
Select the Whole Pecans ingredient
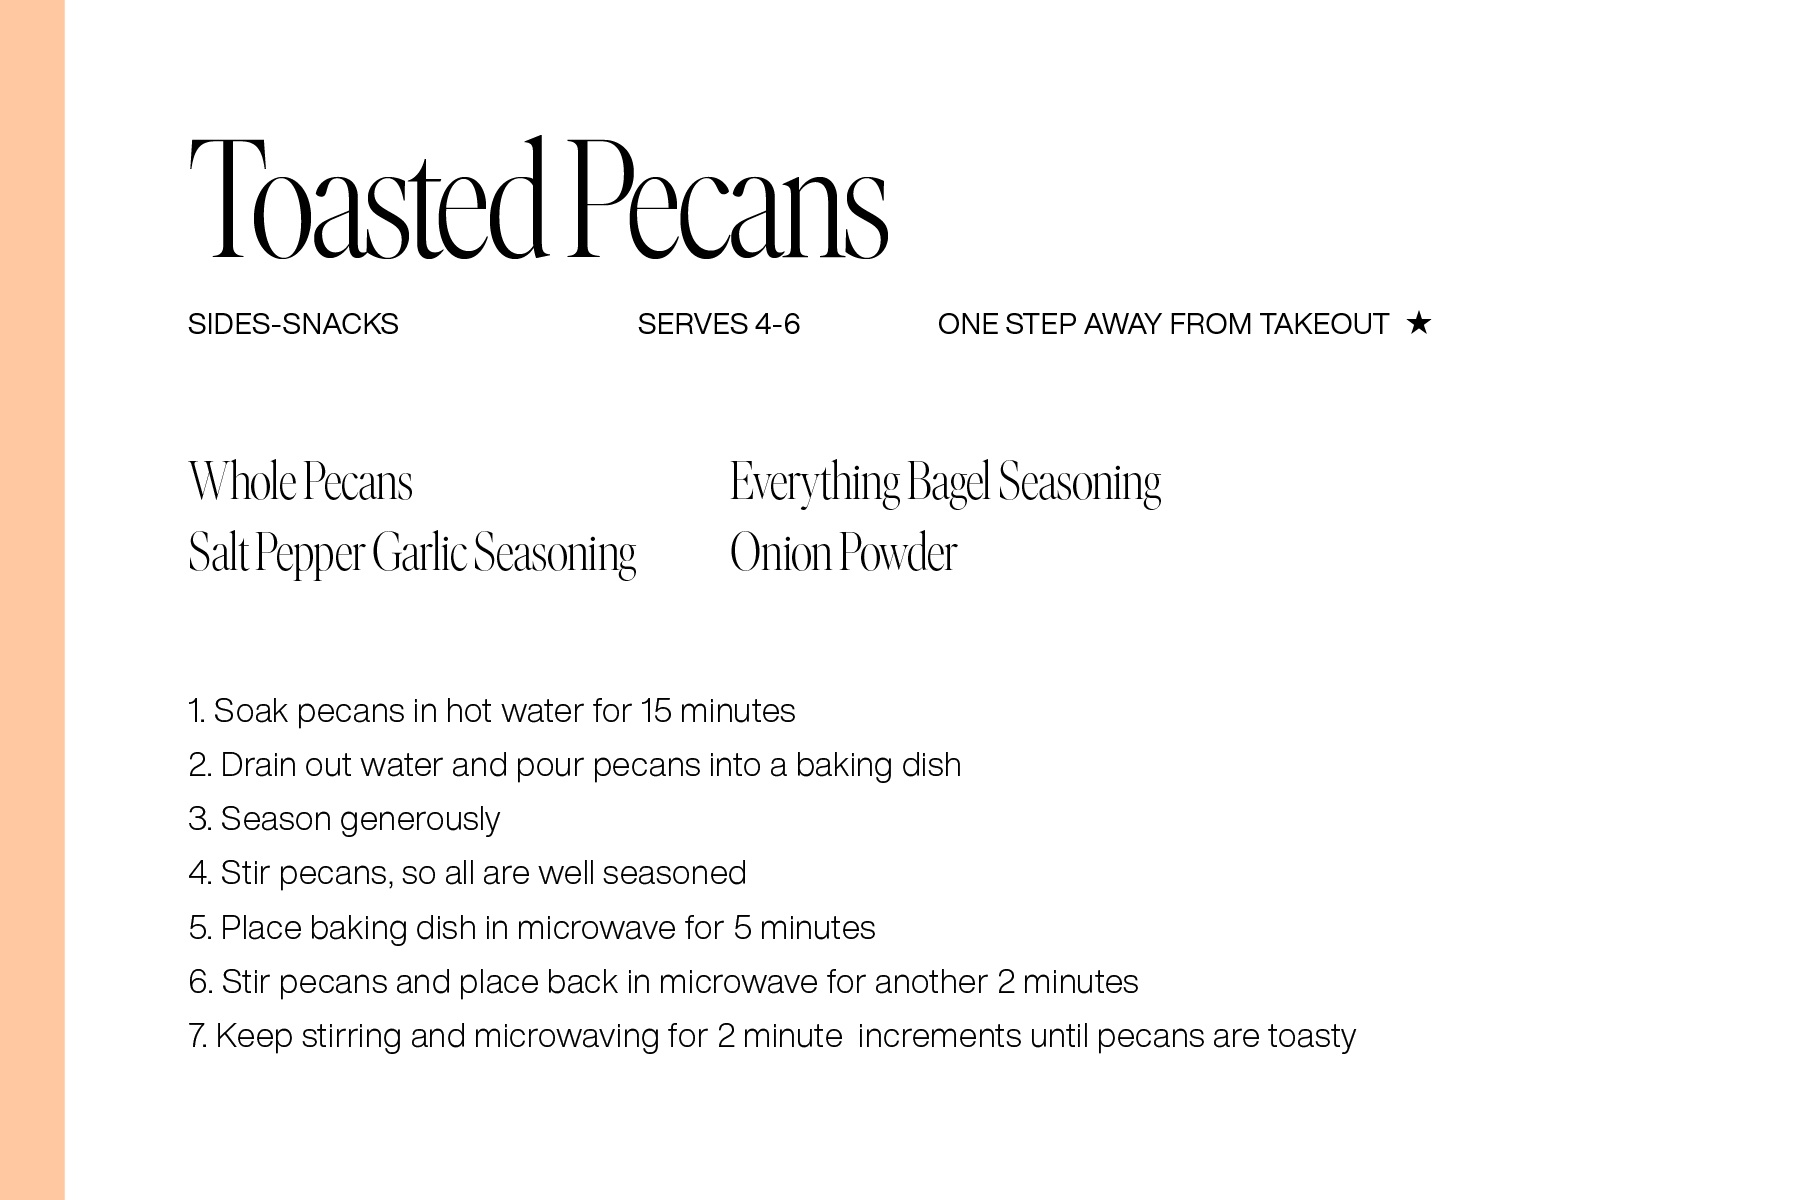(300, 482)
